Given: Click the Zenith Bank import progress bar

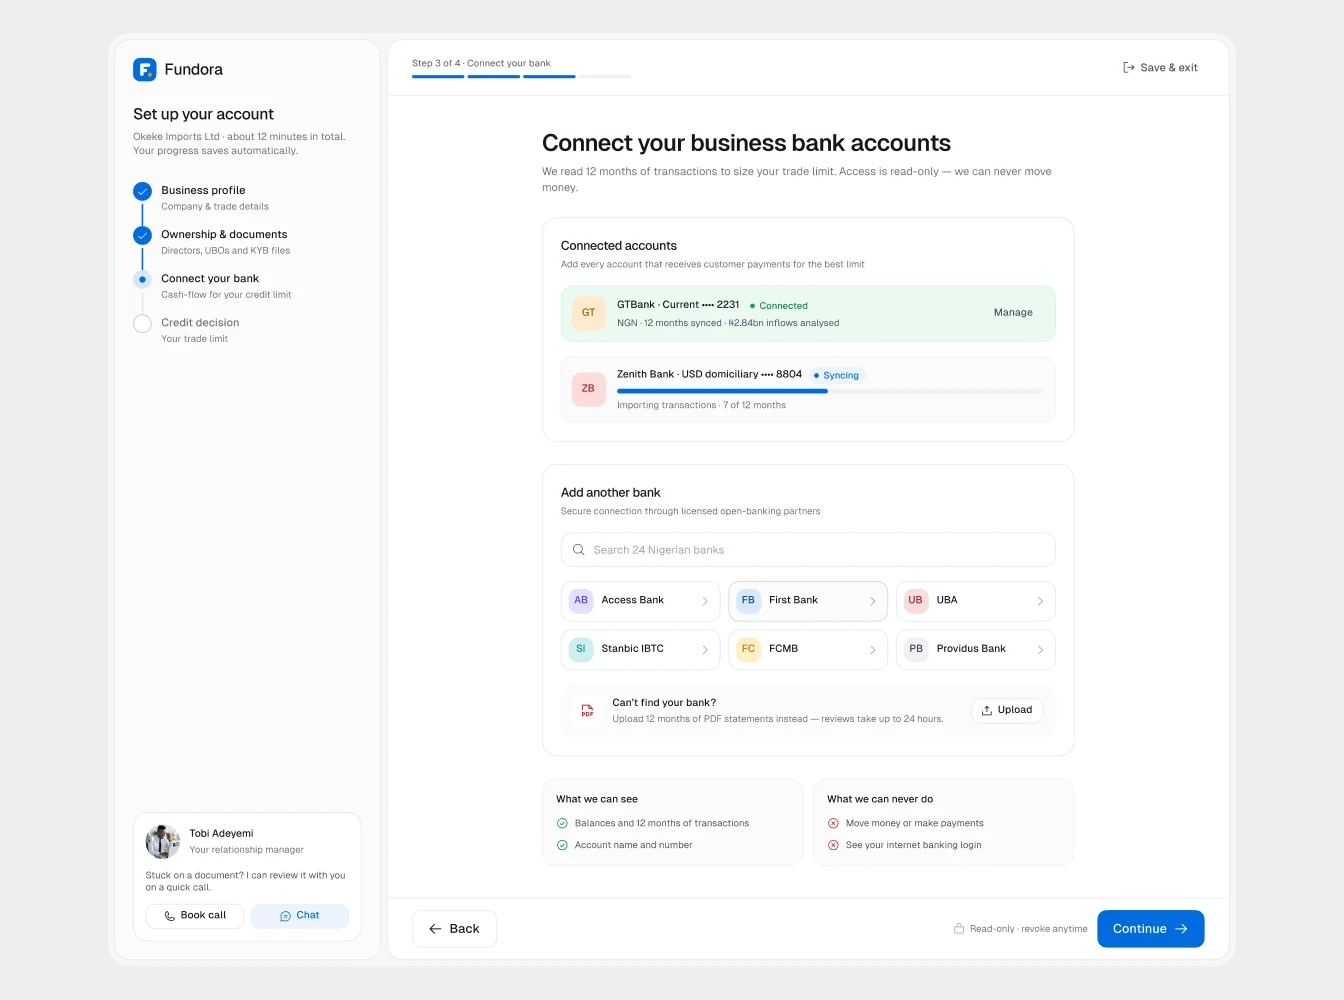Looking at the screenshot, I should point(830,391).
